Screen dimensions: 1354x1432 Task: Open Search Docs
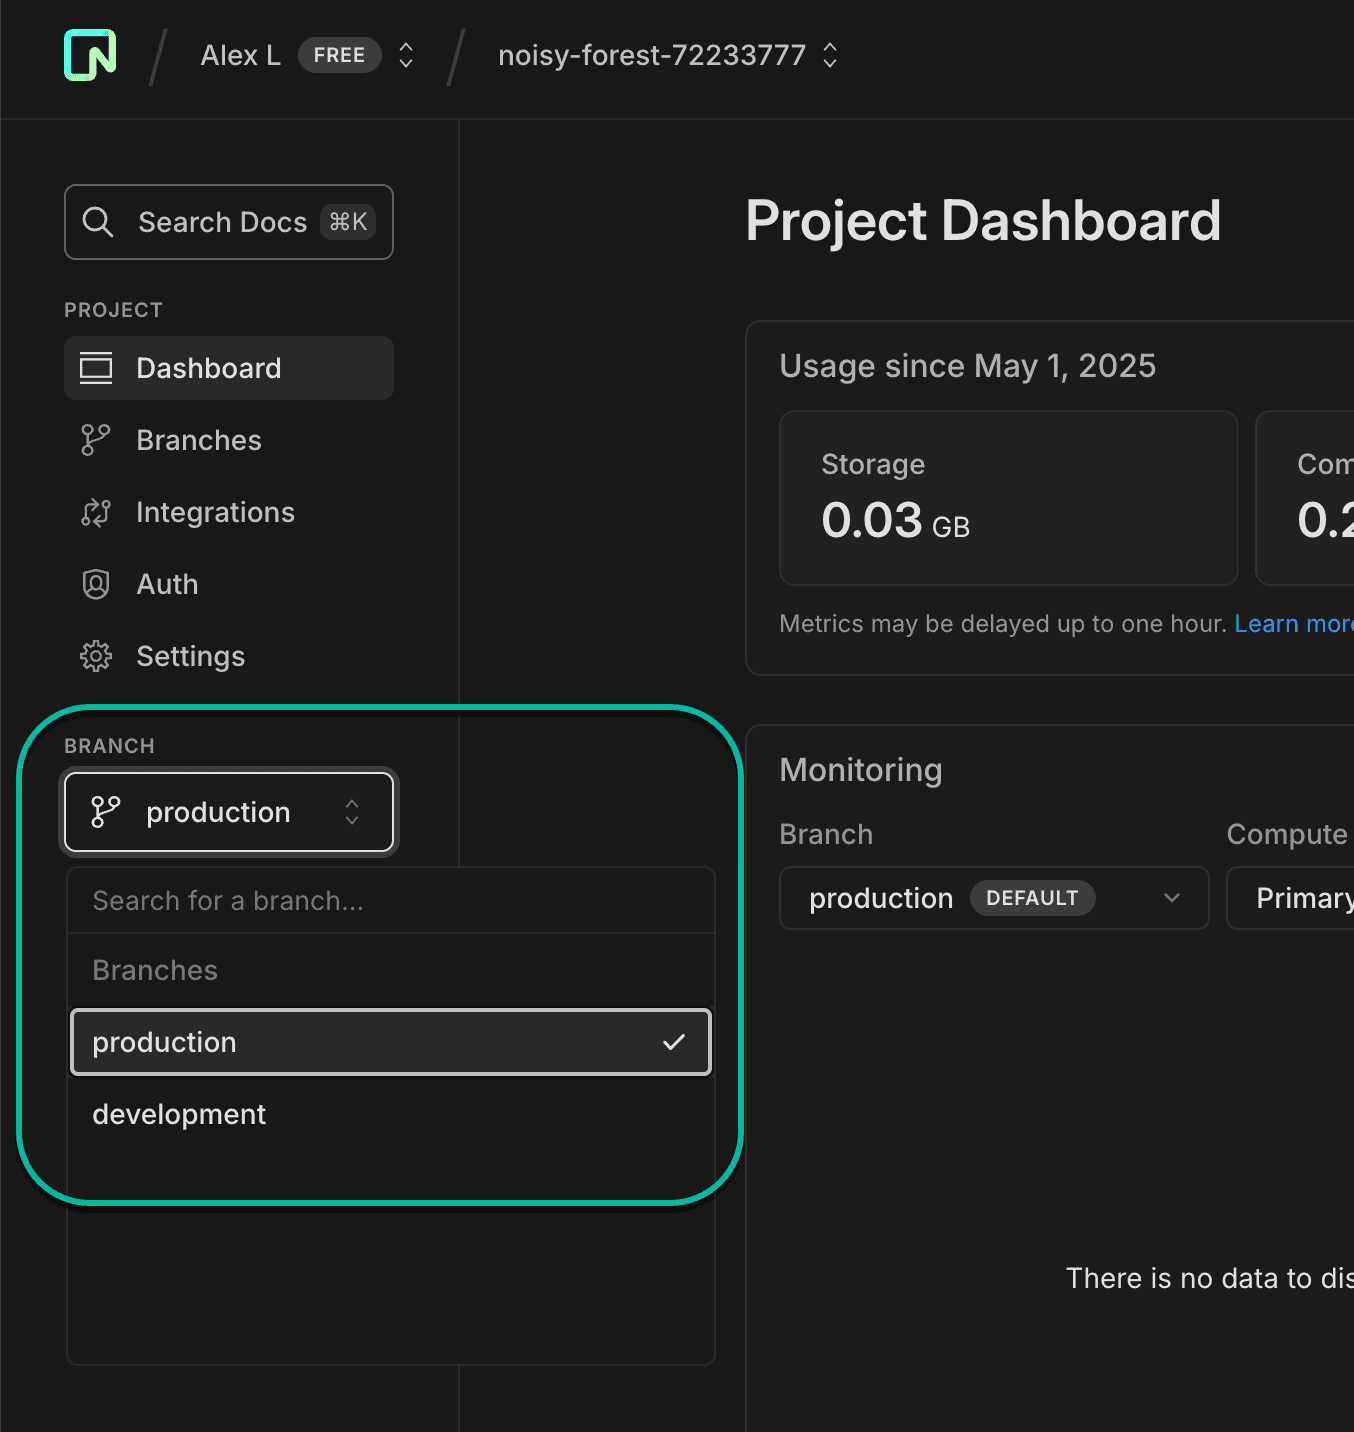222,221
